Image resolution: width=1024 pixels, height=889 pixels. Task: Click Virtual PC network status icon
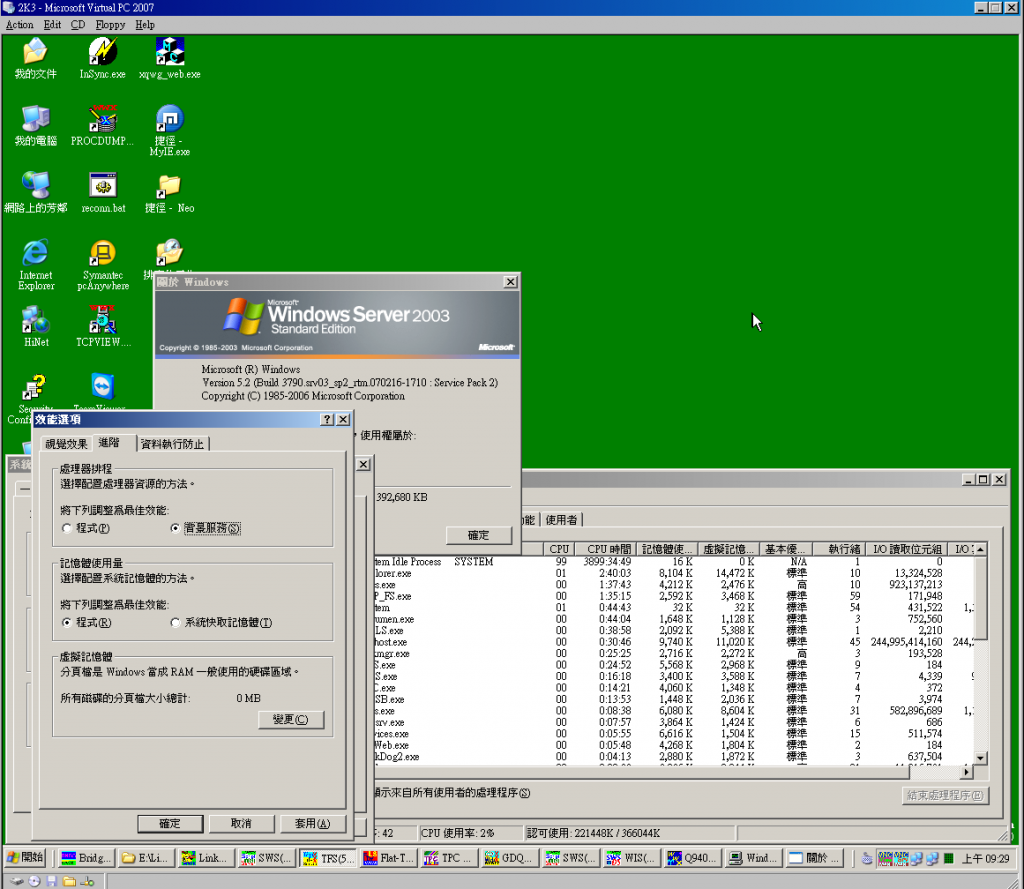[87, 881]
